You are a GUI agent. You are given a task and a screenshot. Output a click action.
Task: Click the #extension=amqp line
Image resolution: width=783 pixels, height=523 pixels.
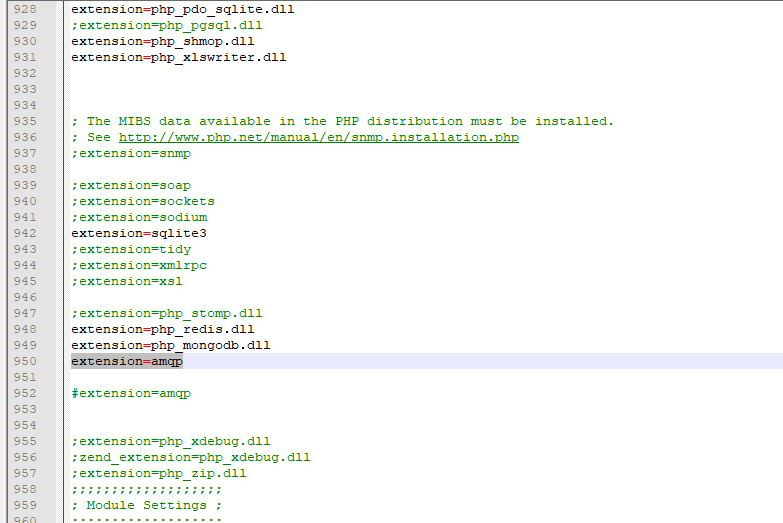point(130,393)
